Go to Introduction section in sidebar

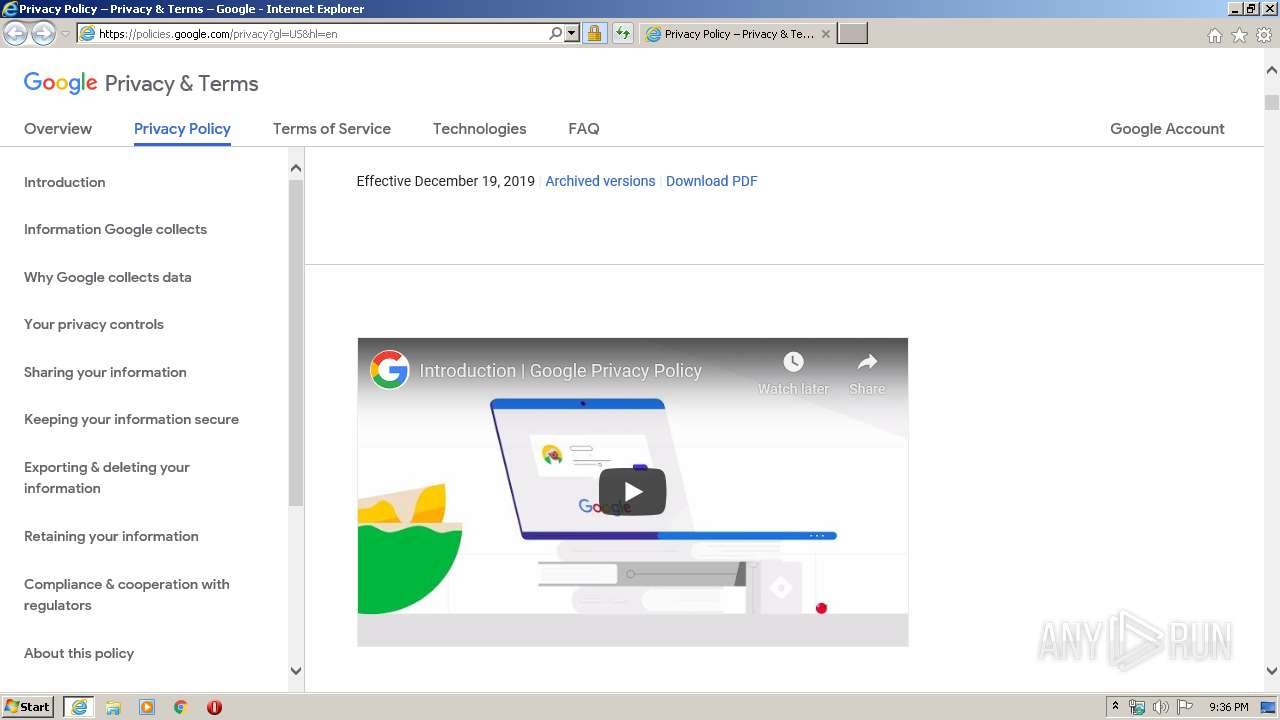65,182
